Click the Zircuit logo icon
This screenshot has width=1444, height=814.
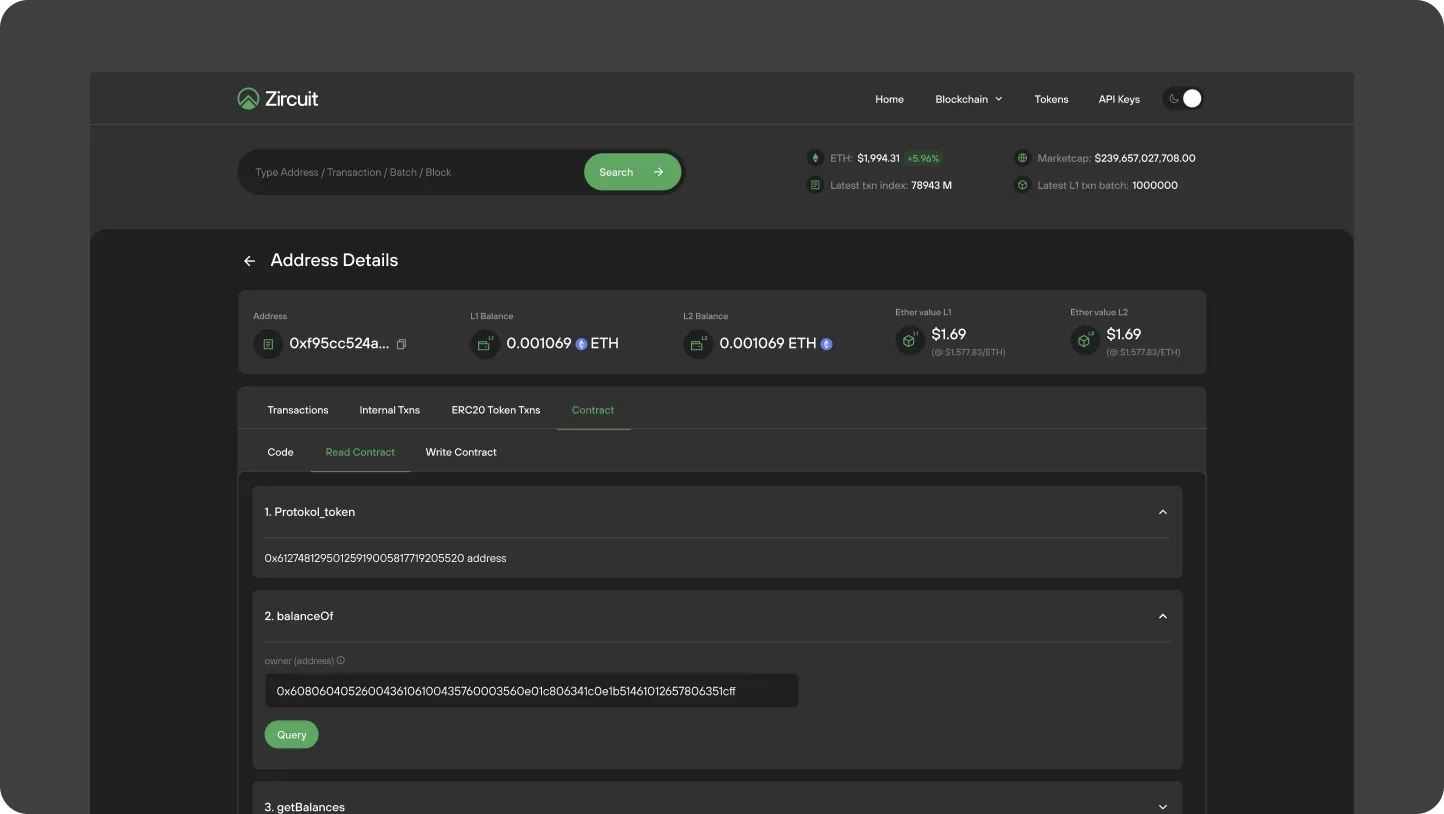point(247,98)
